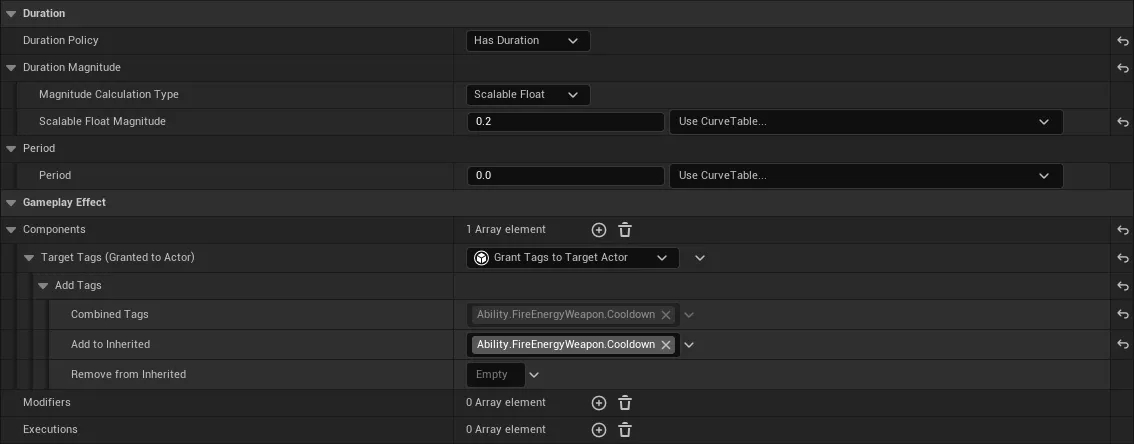The height and width of the screenshot is (444, 1134).
Task: Open the Add to Inherited tag picker
Action: coord(689,345)
